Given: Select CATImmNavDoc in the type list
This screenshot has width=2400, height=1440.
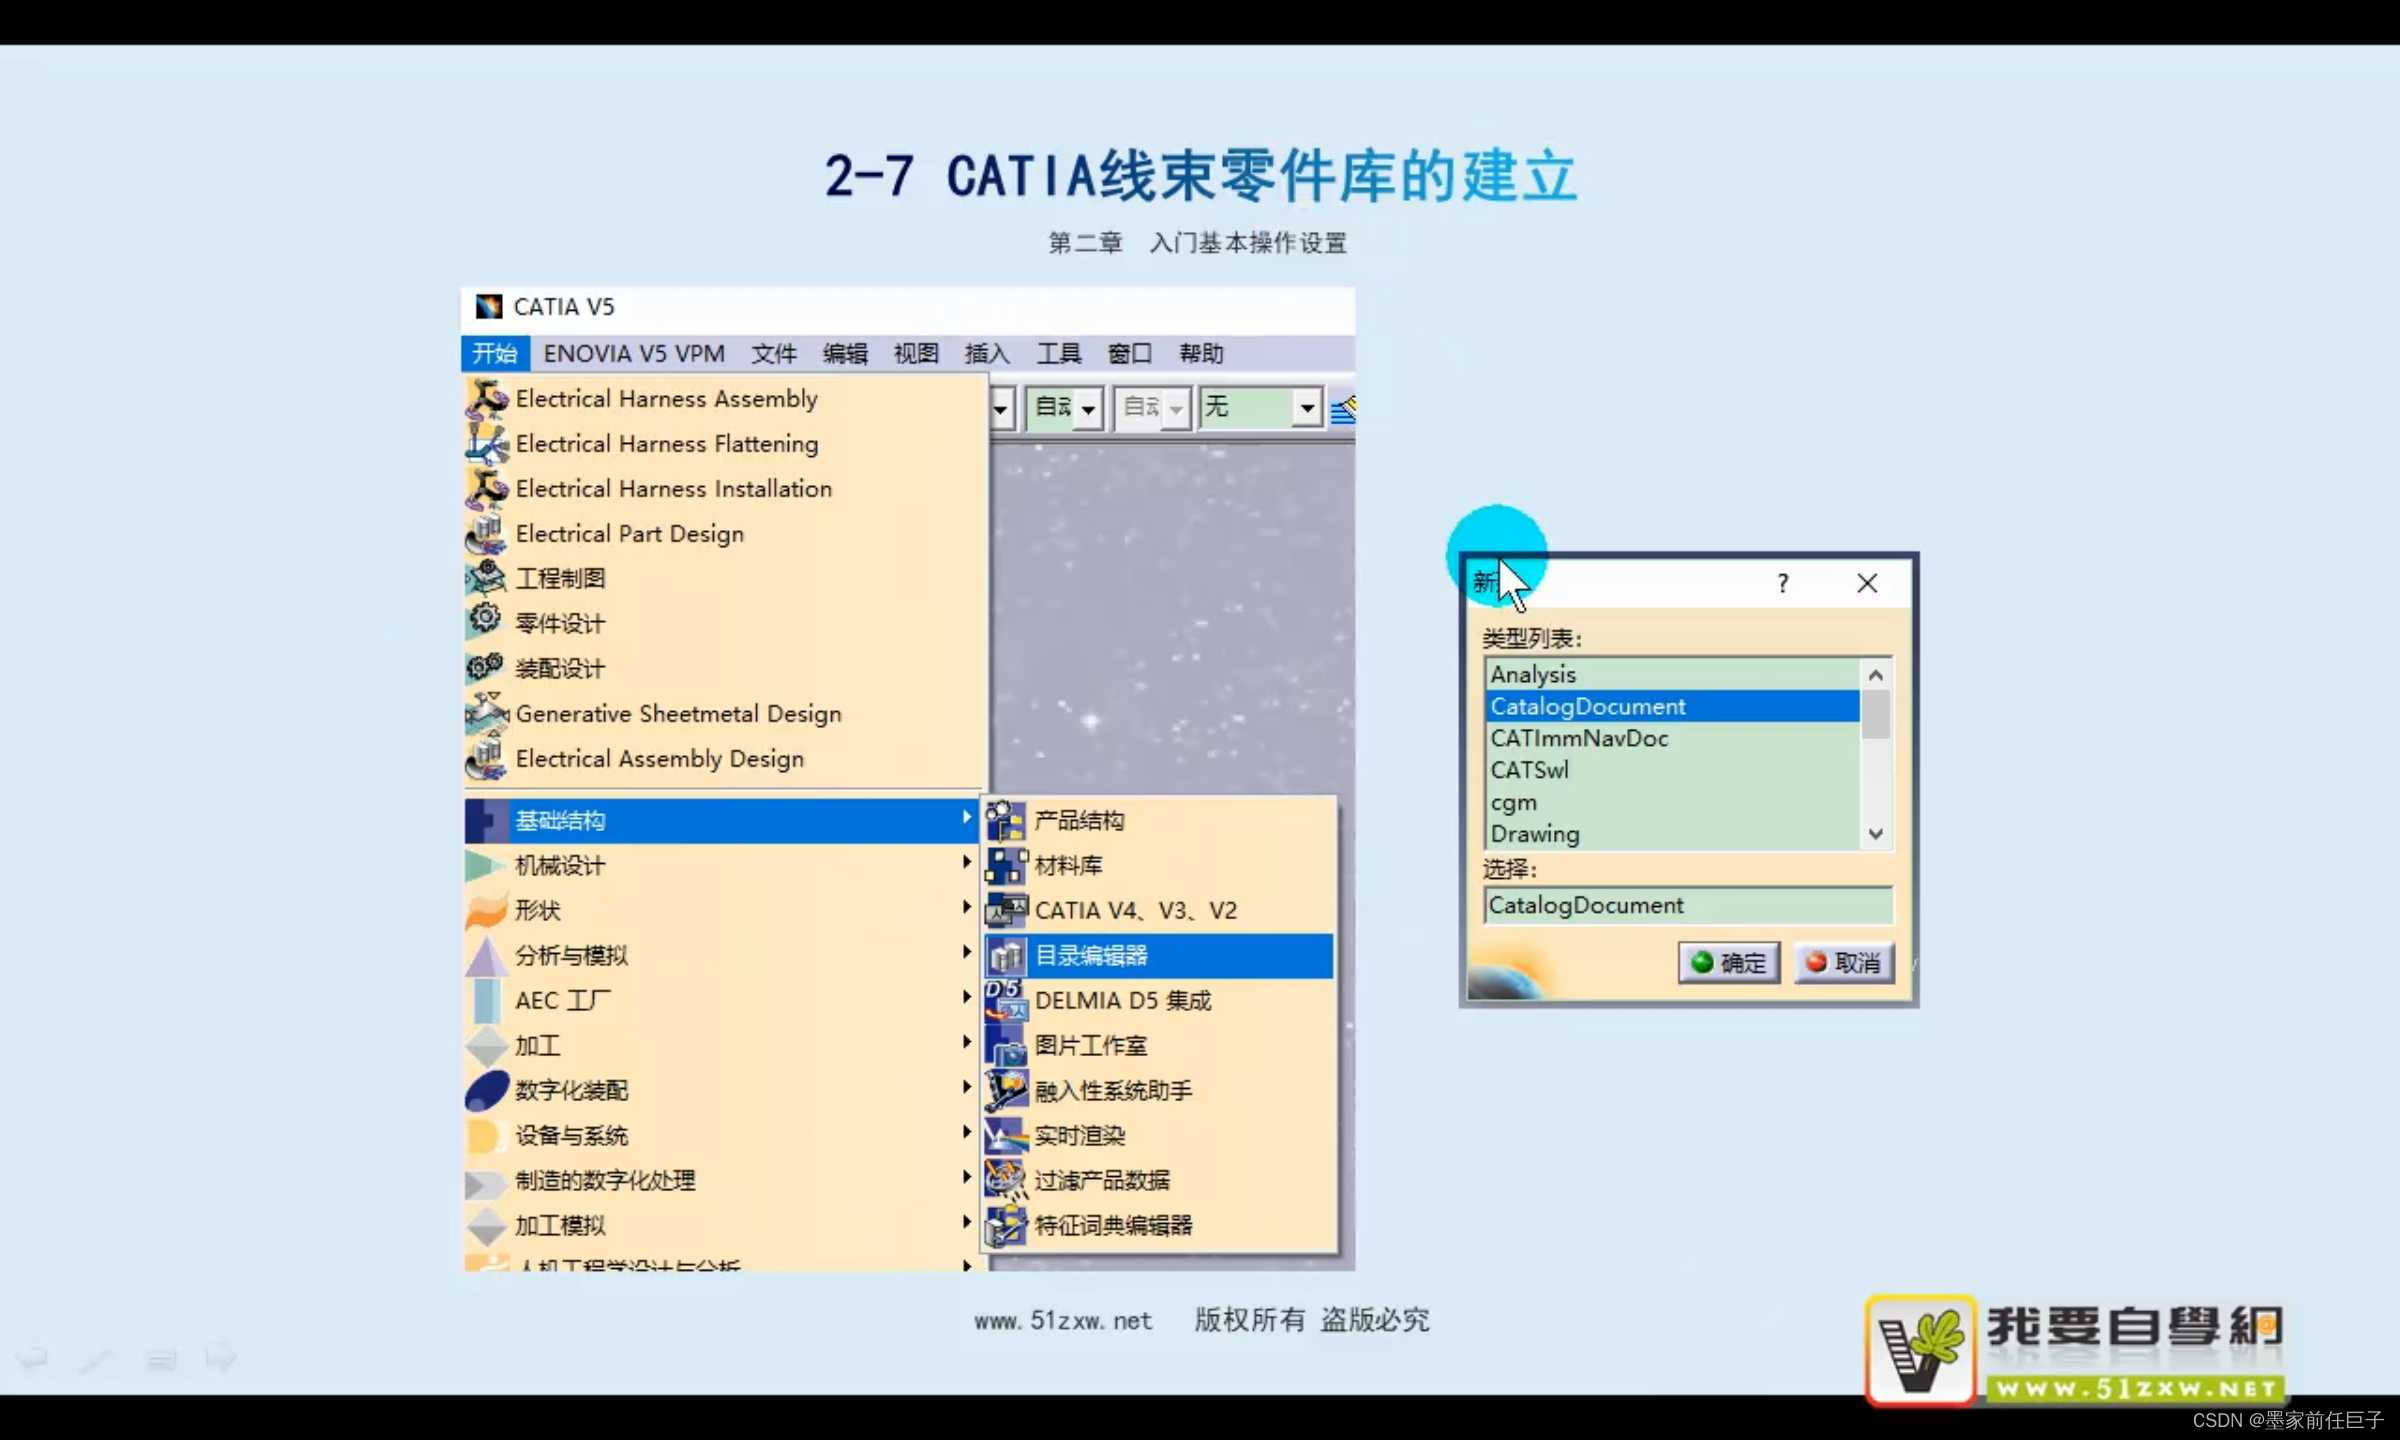Looking at the screenshot, I should click(x=1579, y=739).
